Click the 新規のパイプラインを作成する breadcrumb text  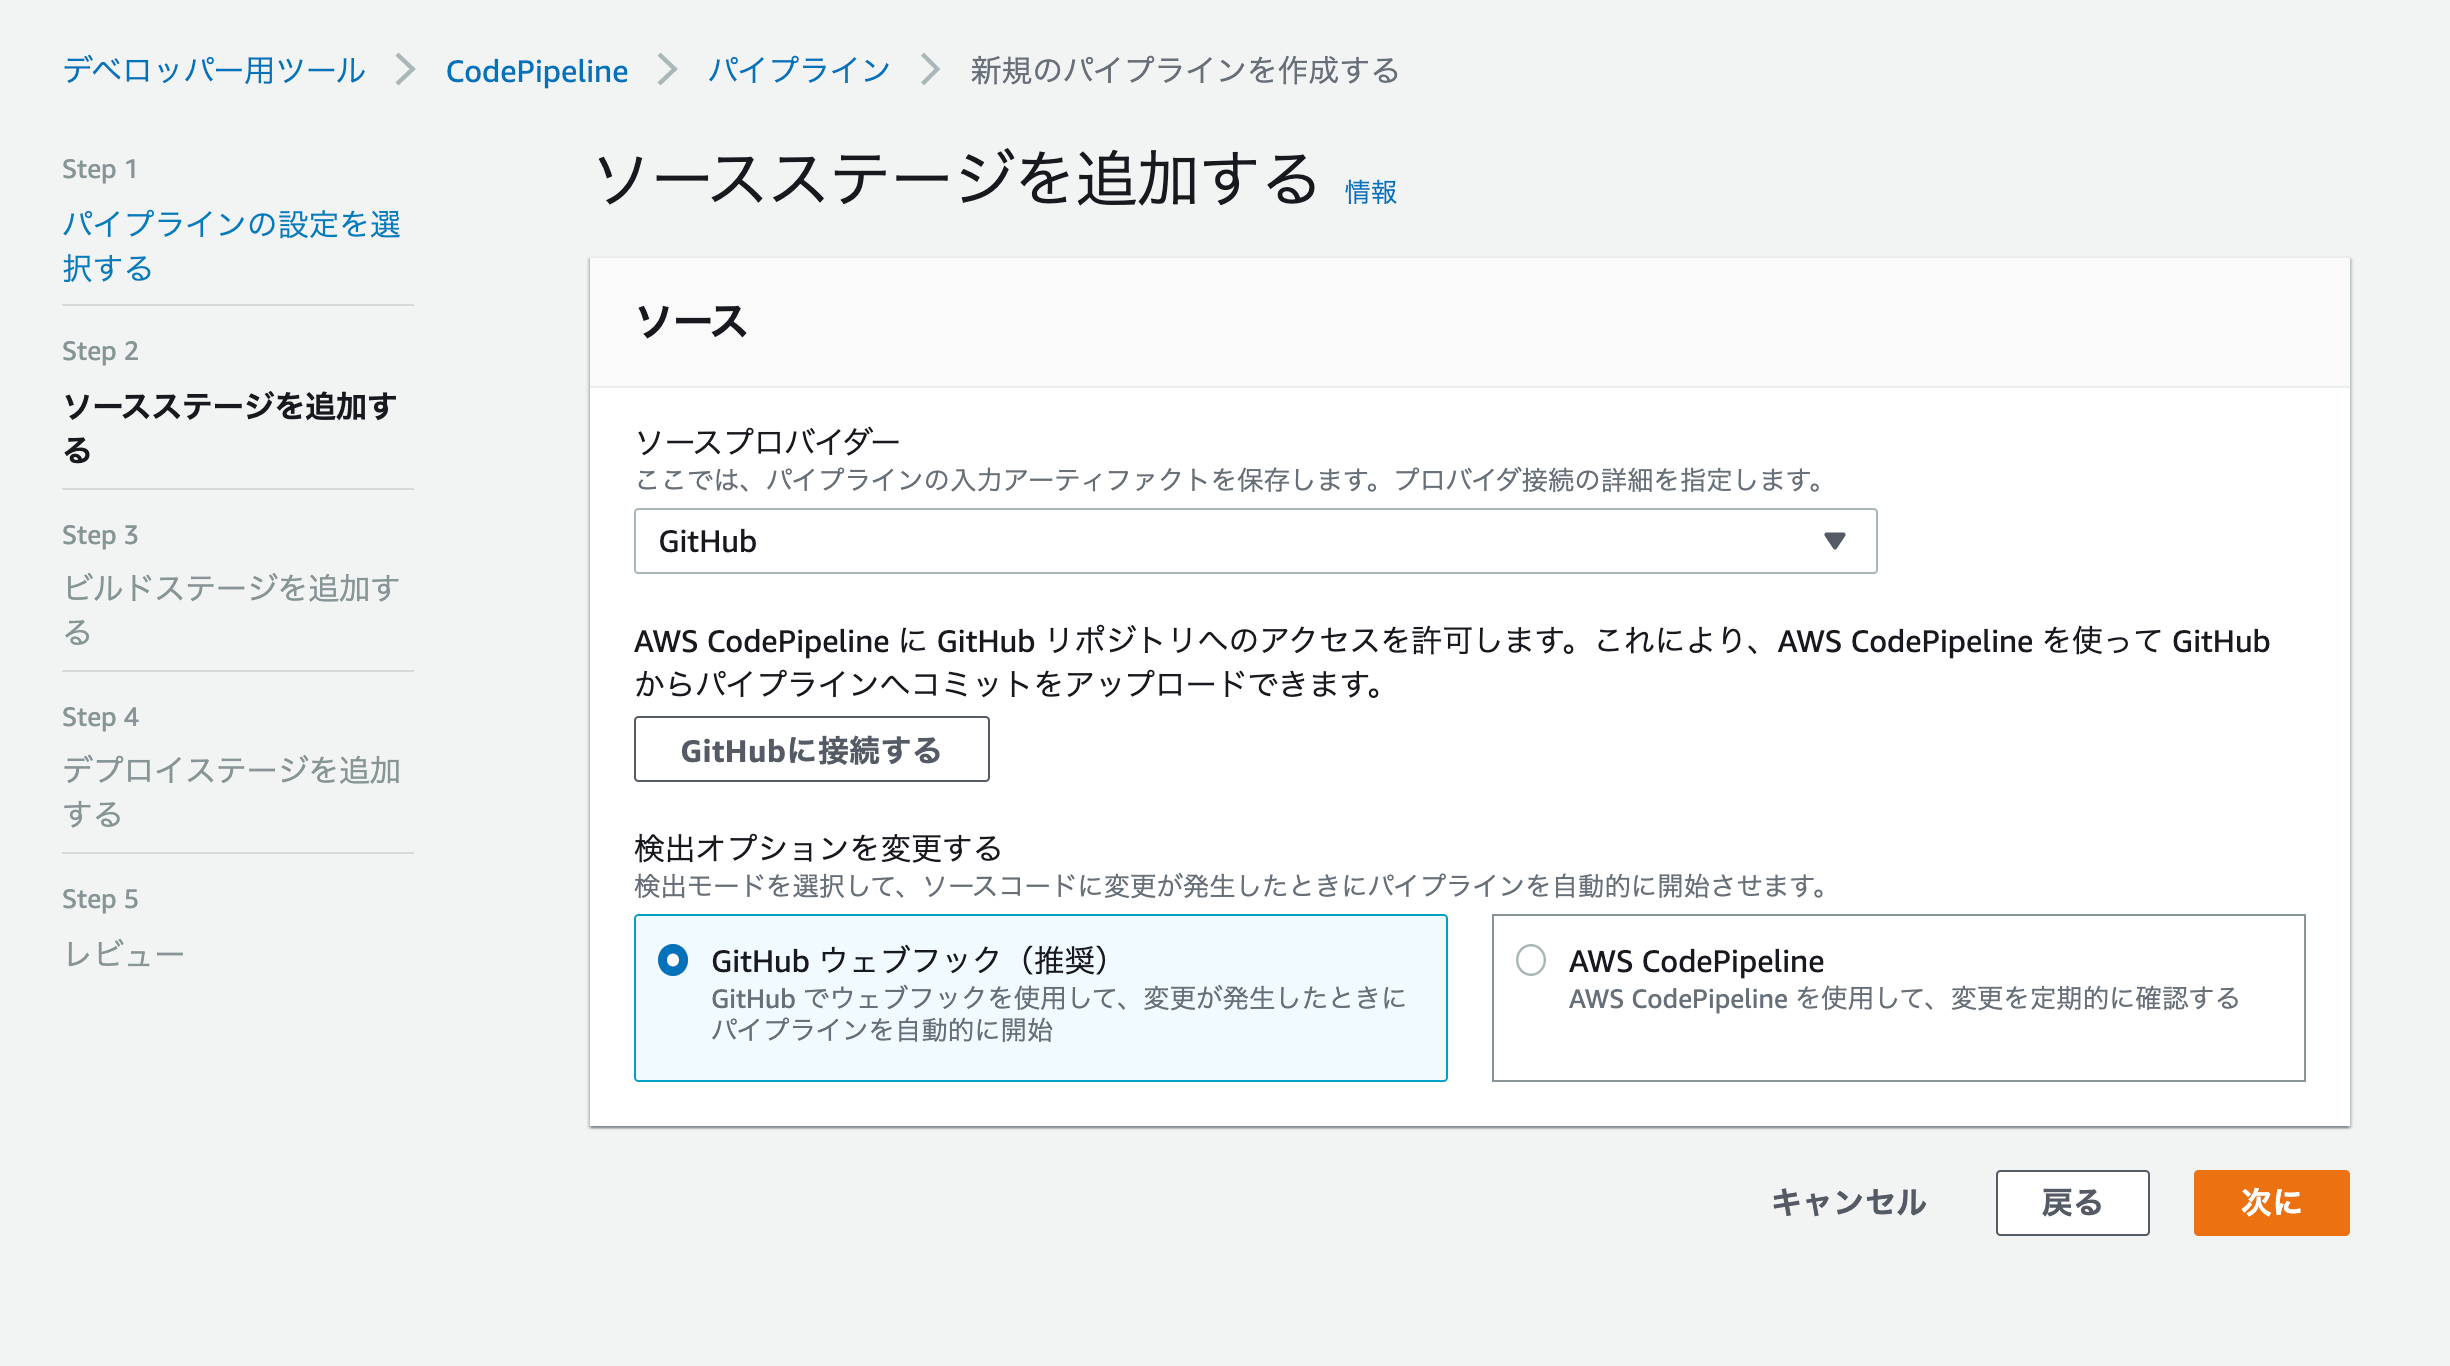1181,71
